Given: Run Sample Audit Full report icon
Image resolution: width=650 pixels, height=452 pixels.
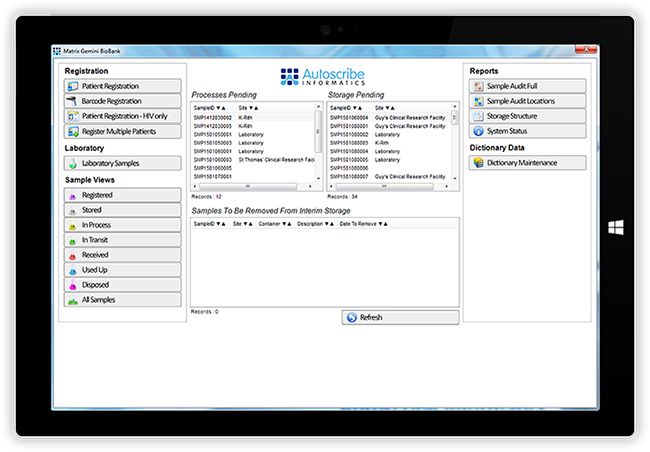Looking at the screenshot, I should (478, 86).
